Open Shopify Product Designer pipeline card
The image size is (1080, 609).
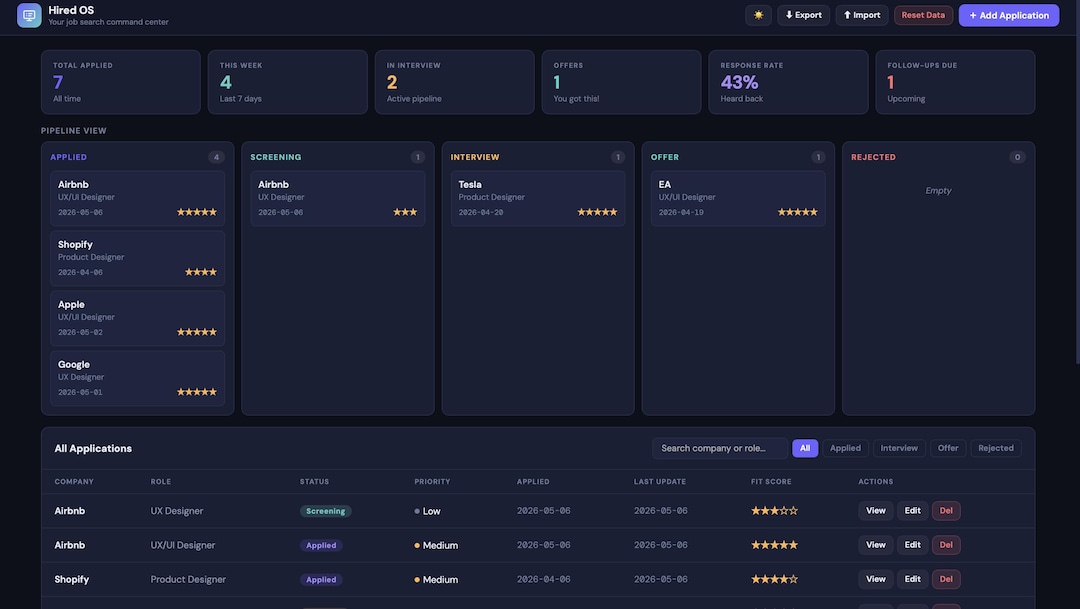pyautogui.click(x=137, y=258)
